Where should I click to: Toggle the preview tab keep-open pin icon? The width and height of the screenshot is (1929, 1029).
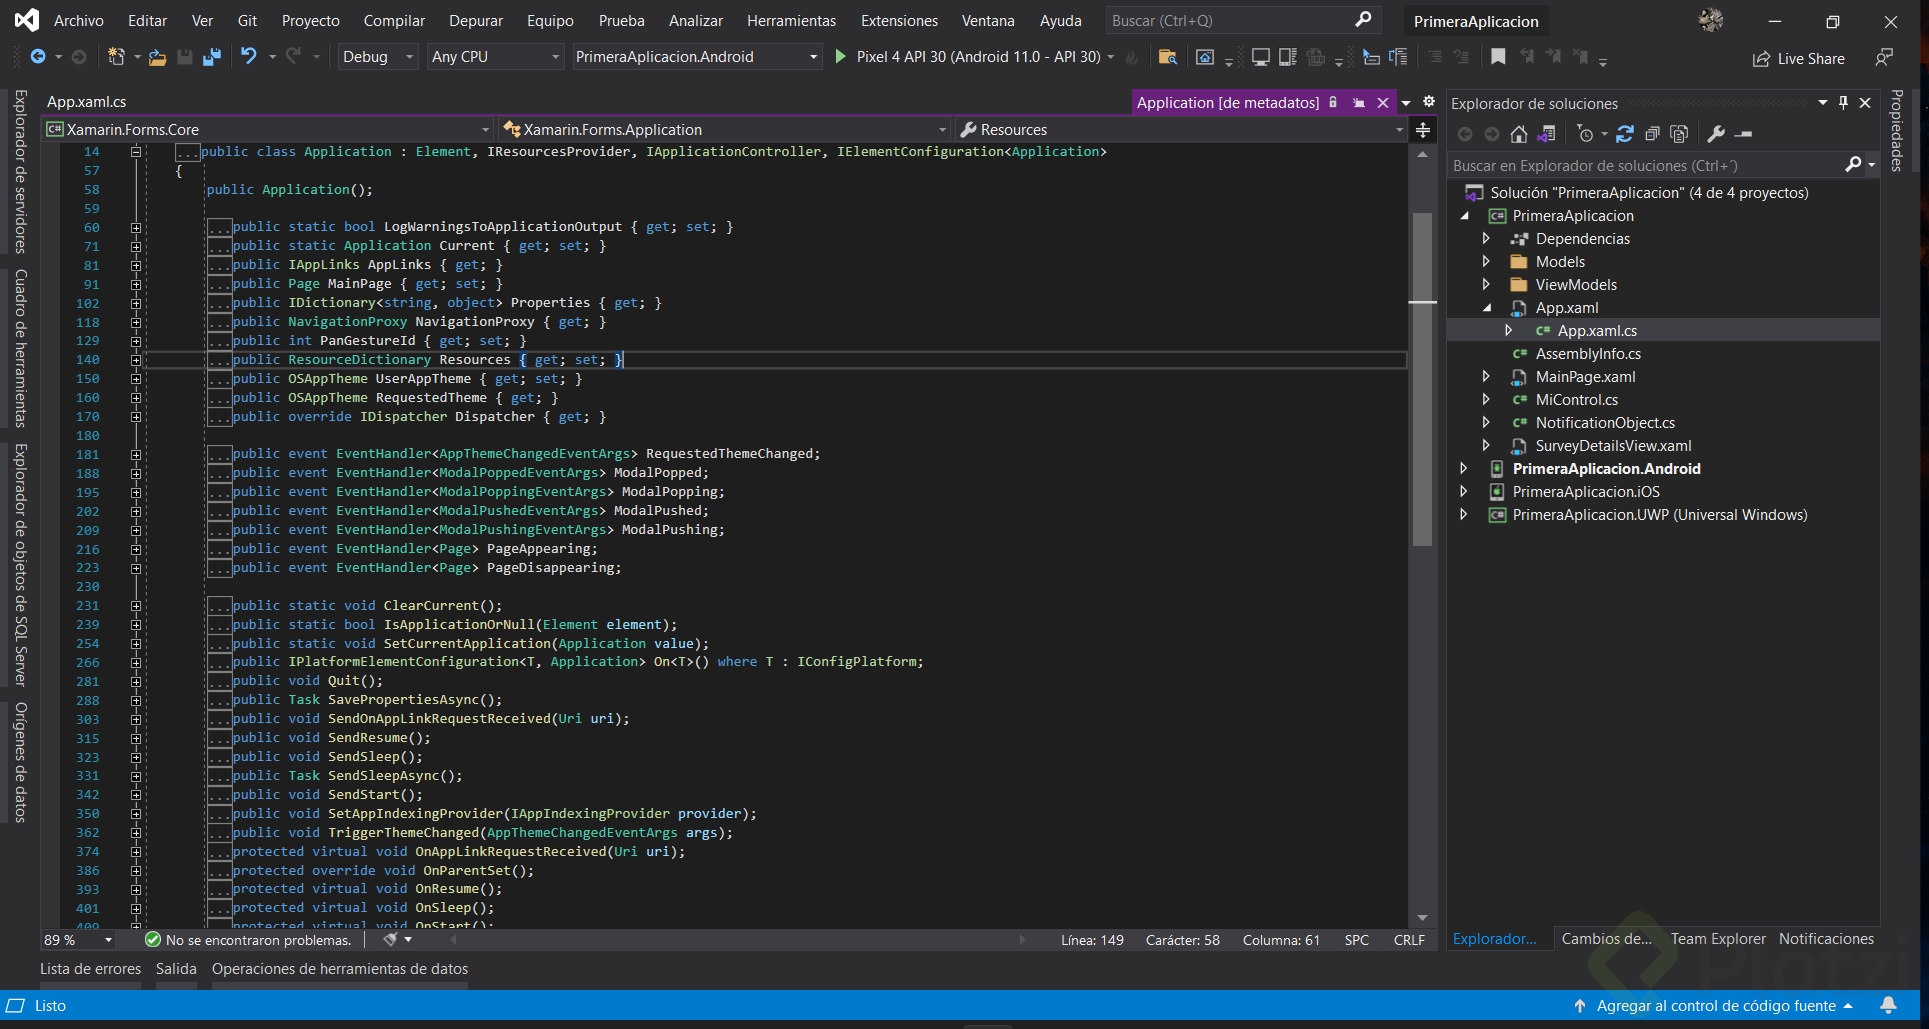pos(1358,103)
